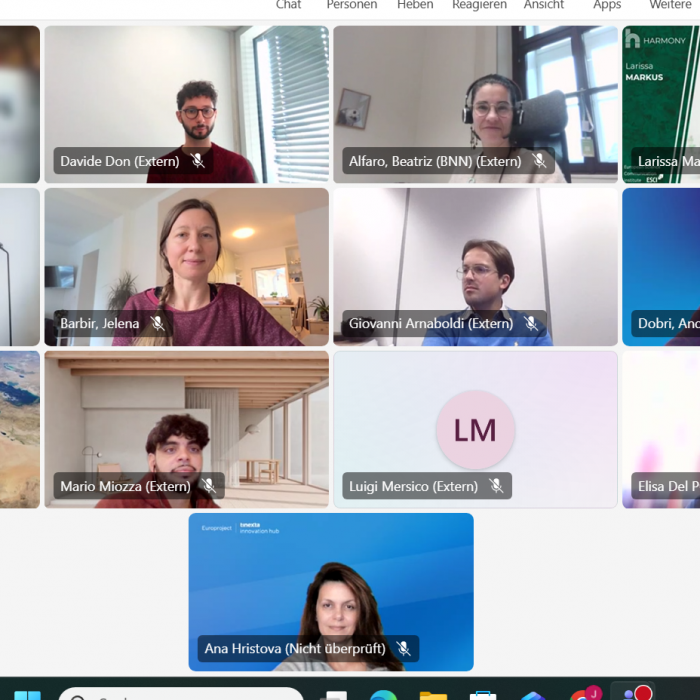
Task: Click Mario Miozza's muted microphone icon
Action: [208, 486]
